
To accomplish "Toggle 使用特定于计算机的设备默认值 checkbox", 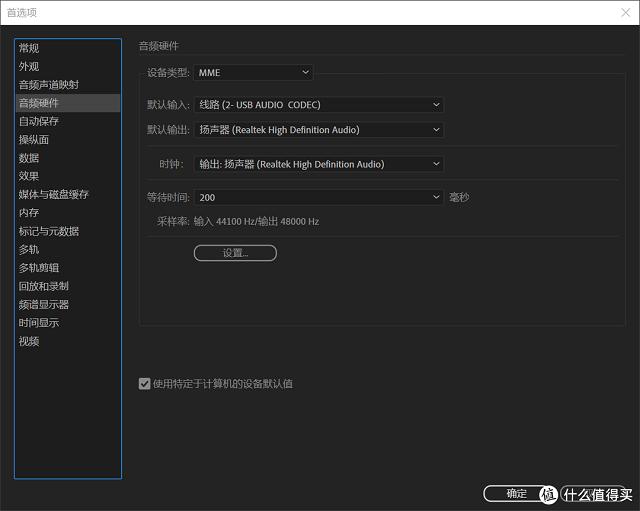I will click(145, 384).
